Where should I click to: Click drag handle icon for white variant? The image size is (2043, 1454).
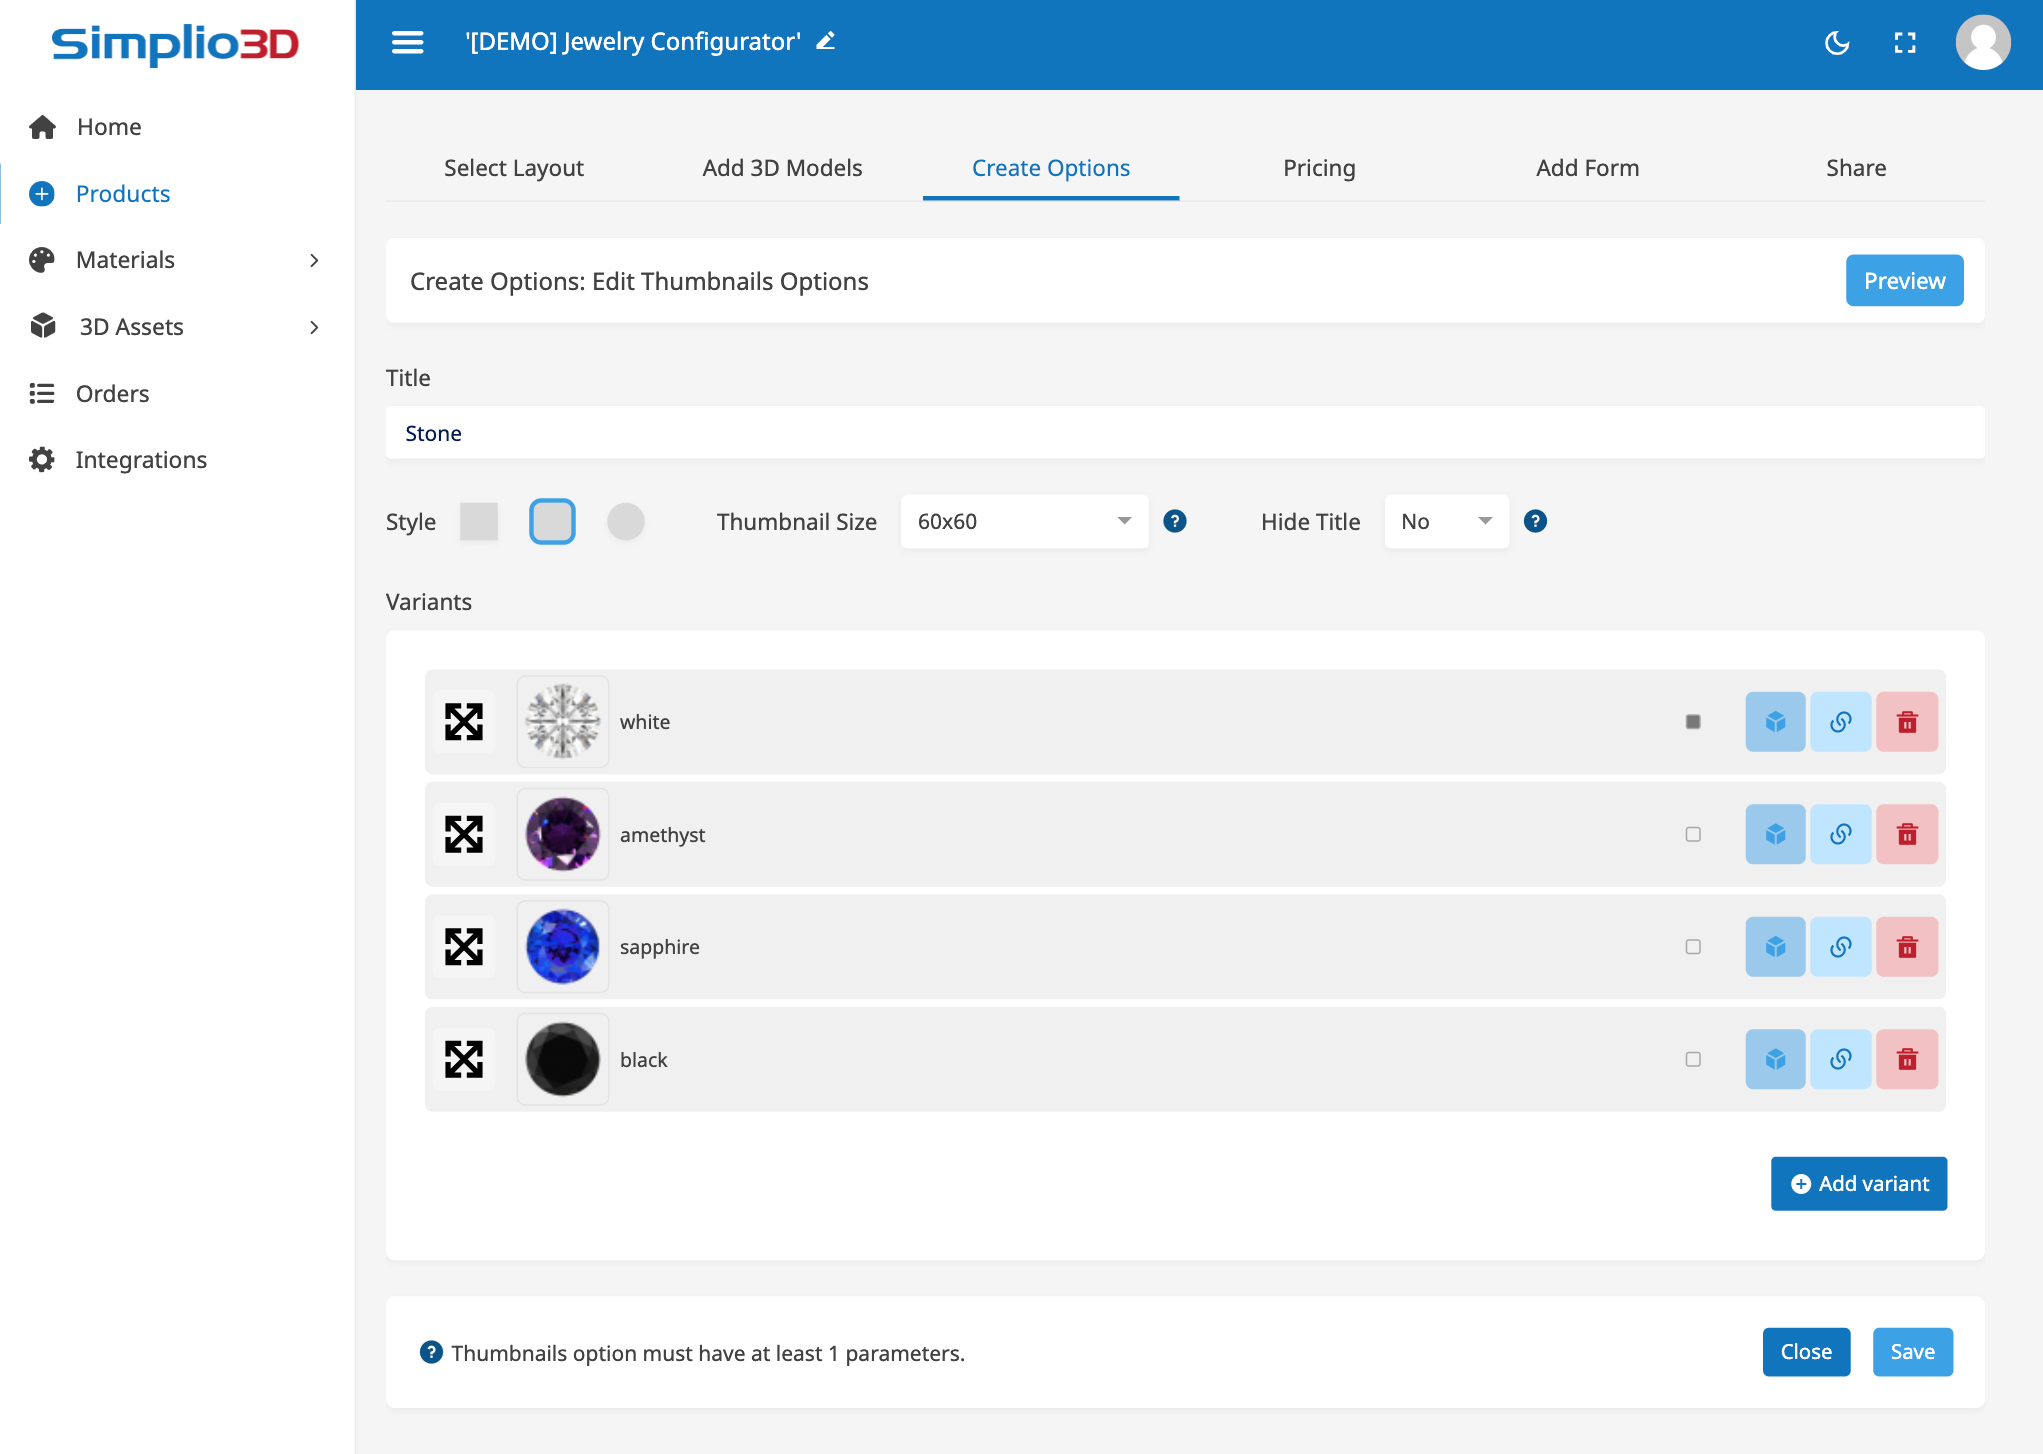pyautogui.click(x=464, y=721)
